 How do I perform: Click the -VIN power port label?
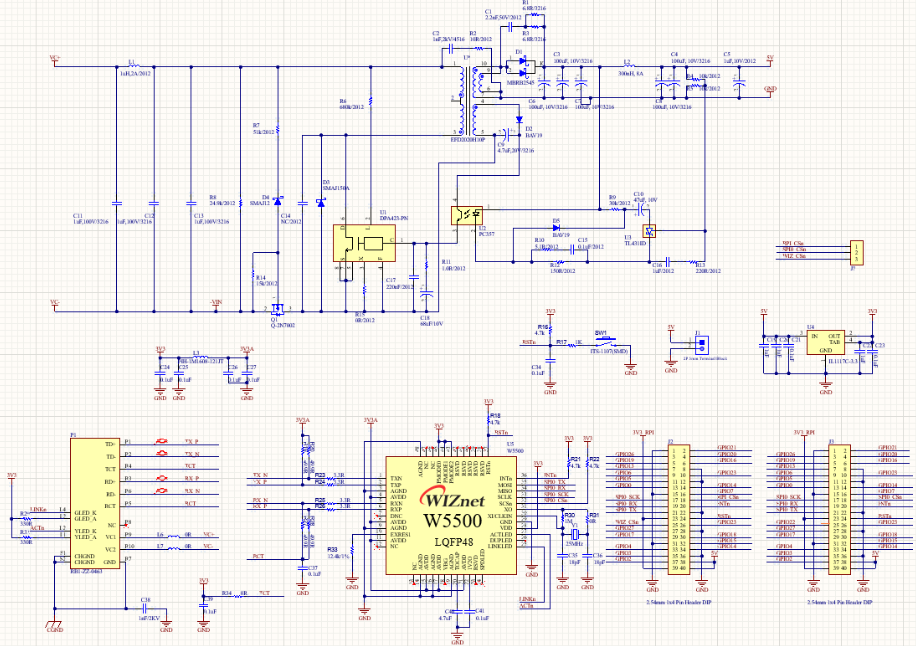coord(215,301)
